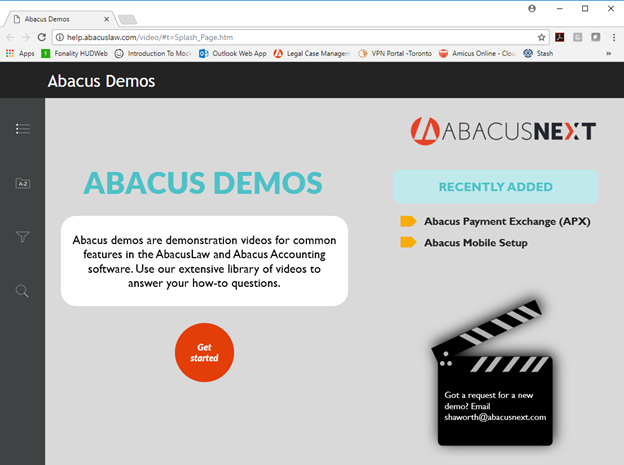Open the table of contents sidebar icon
624x465 pixels.
(23, 129)
